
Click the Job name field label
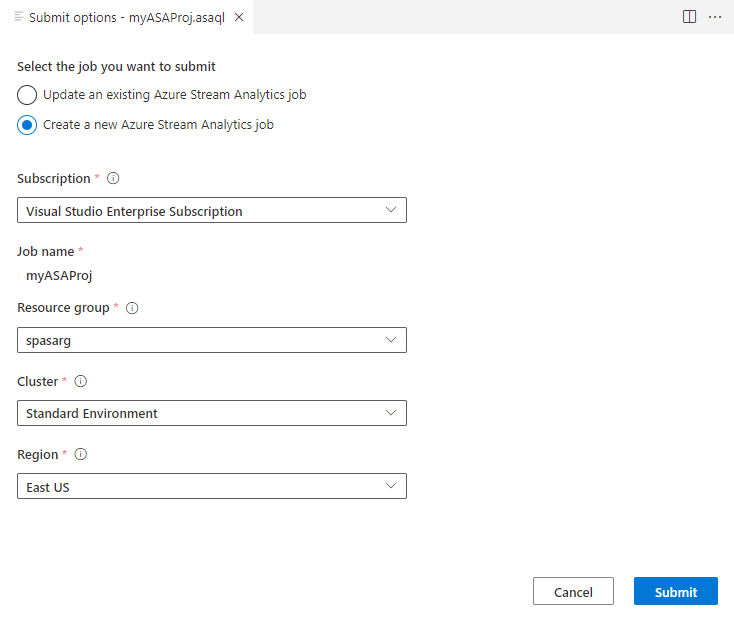coord(45,251)
